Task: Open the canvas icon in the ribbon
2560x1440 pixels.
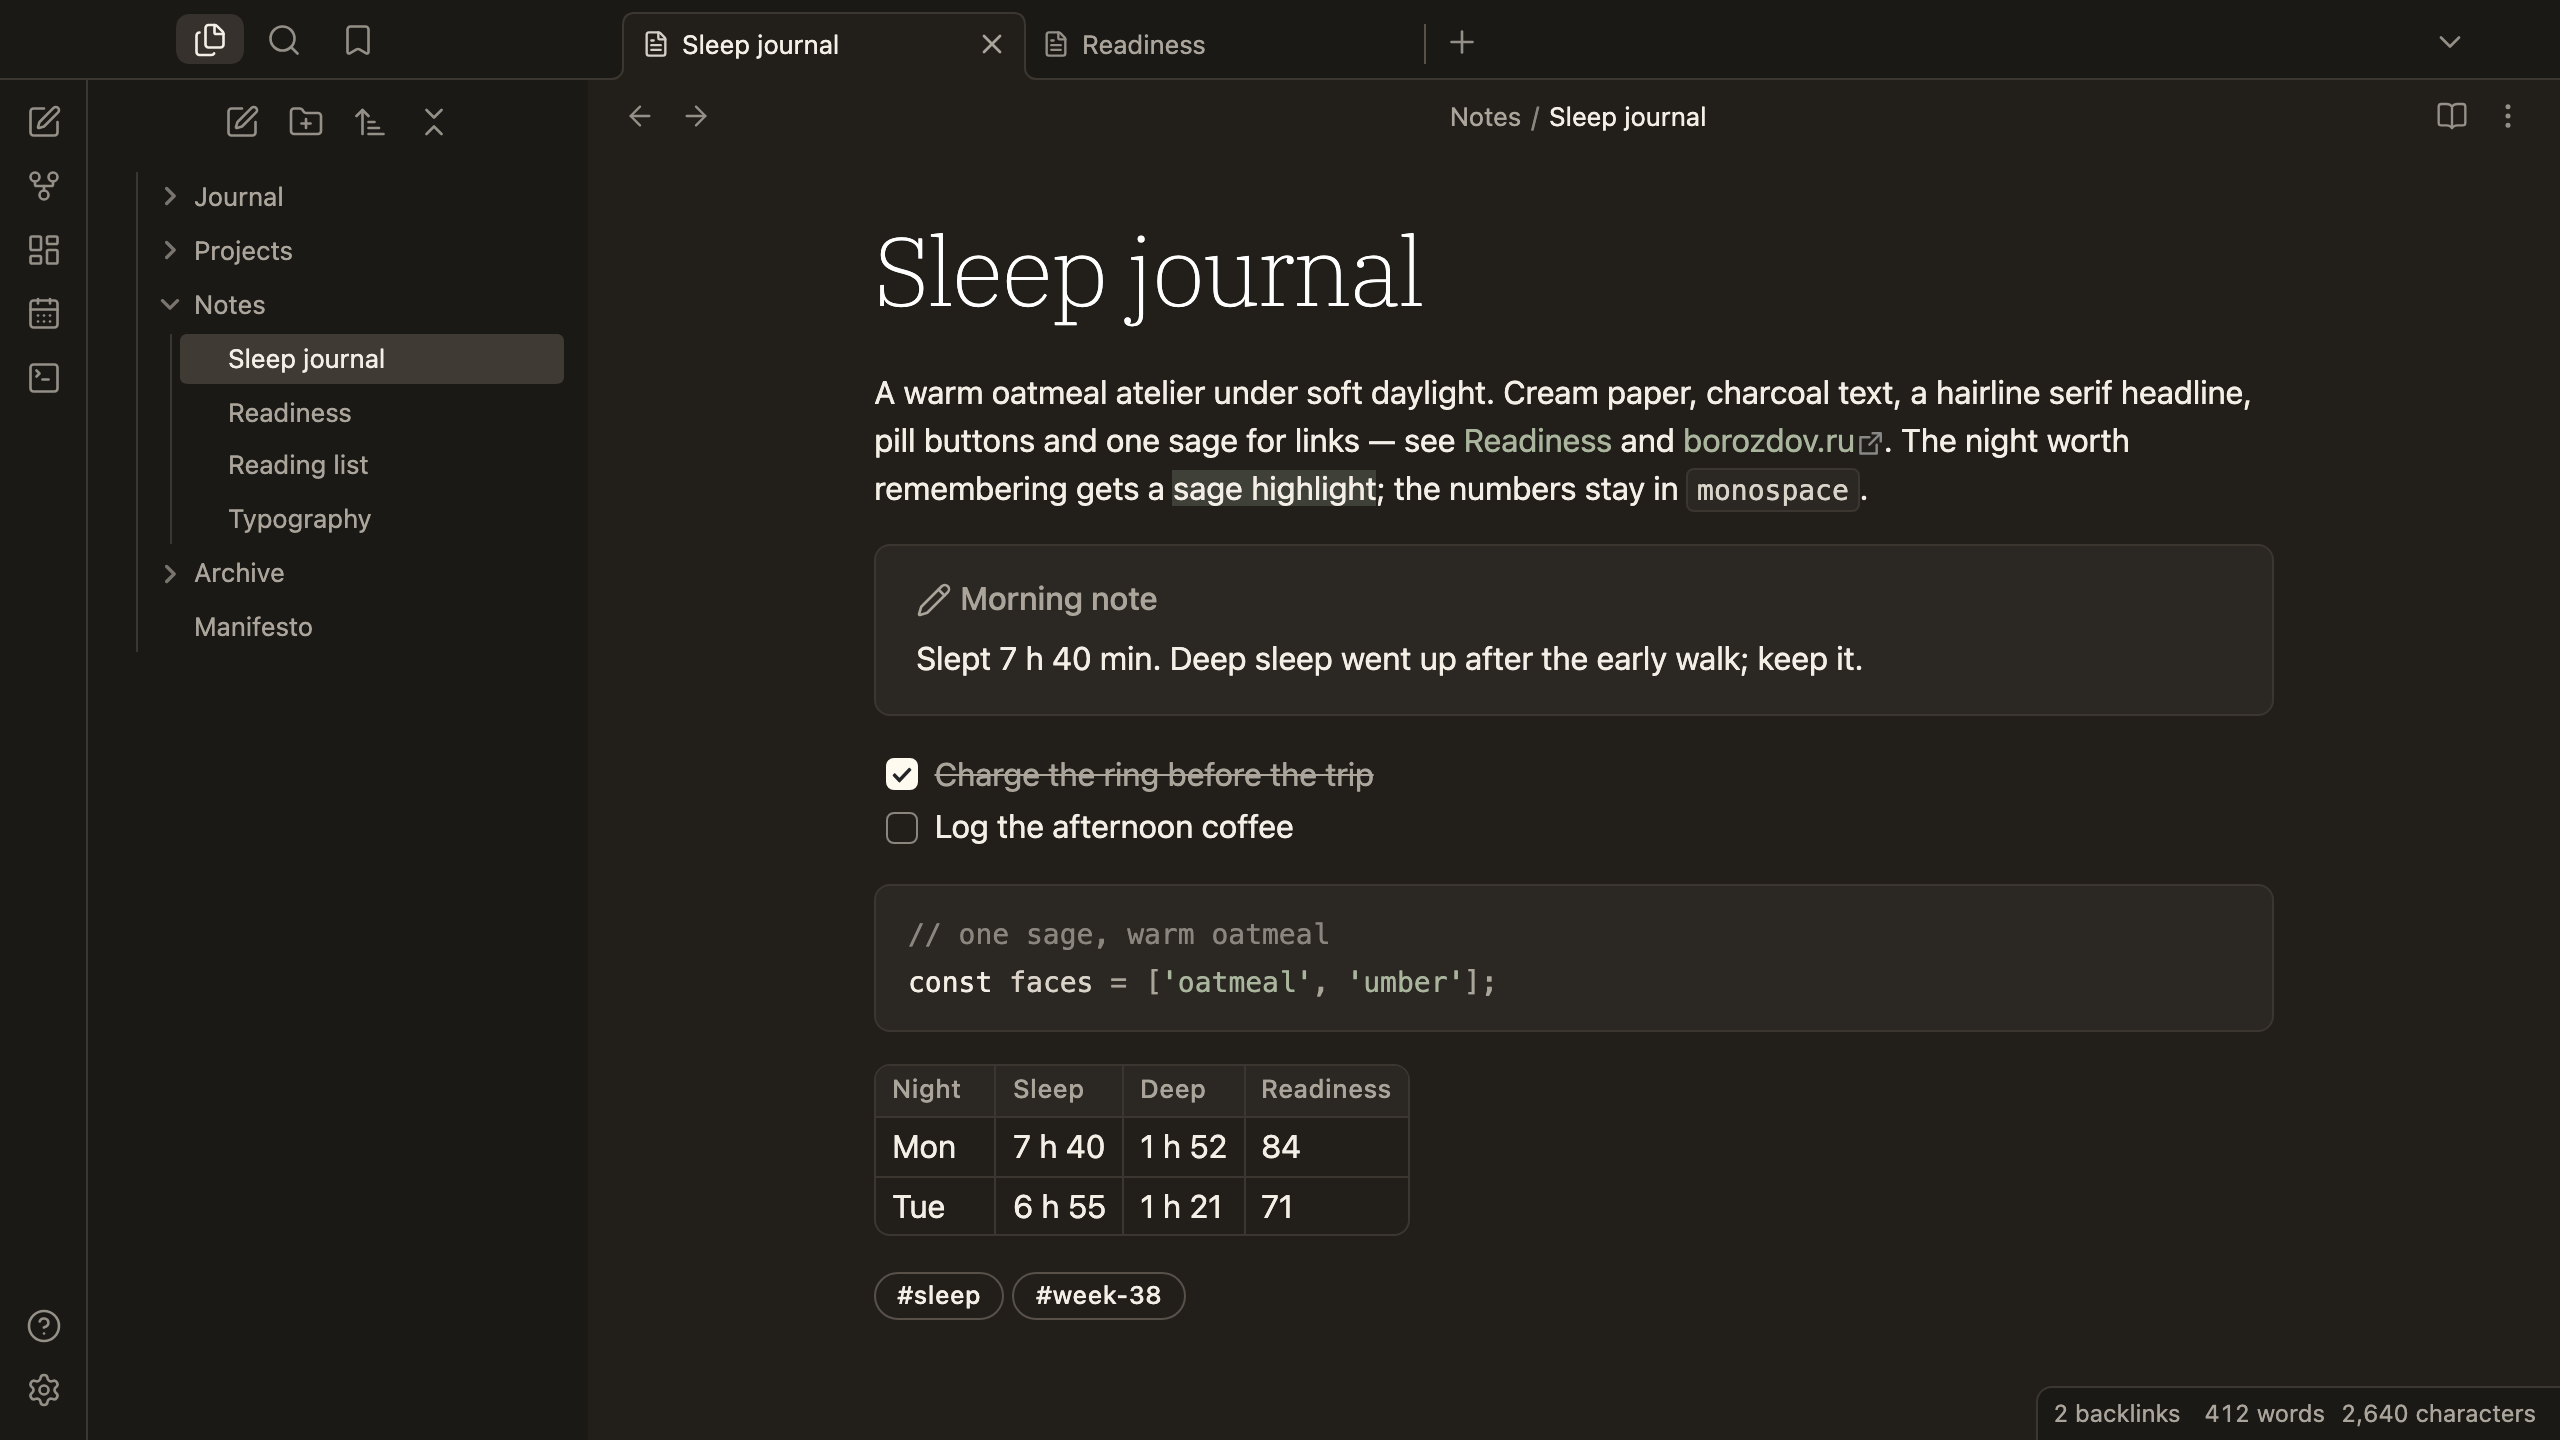Action: click(44, 249)
